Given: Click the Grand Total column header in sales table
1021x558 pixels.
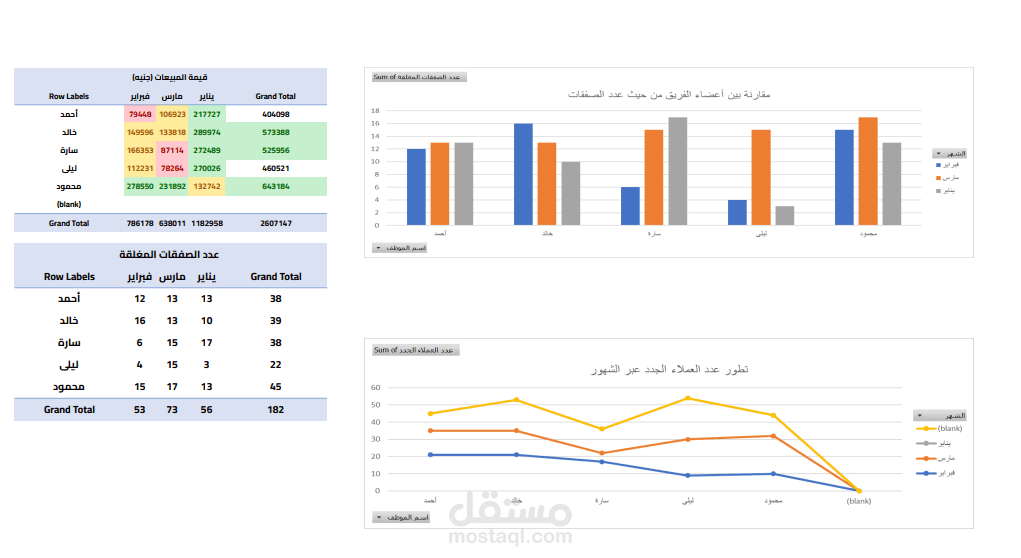Looking at the screenshot, I should click(275, 96).
